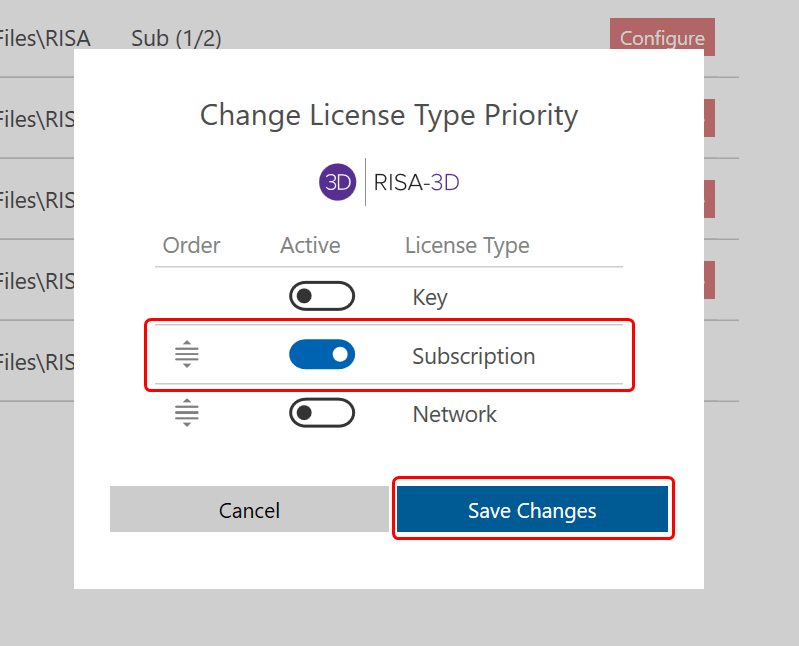Click the Files\RISA path in bottom row
Screen dimensions: 799x646
point(37,361)
